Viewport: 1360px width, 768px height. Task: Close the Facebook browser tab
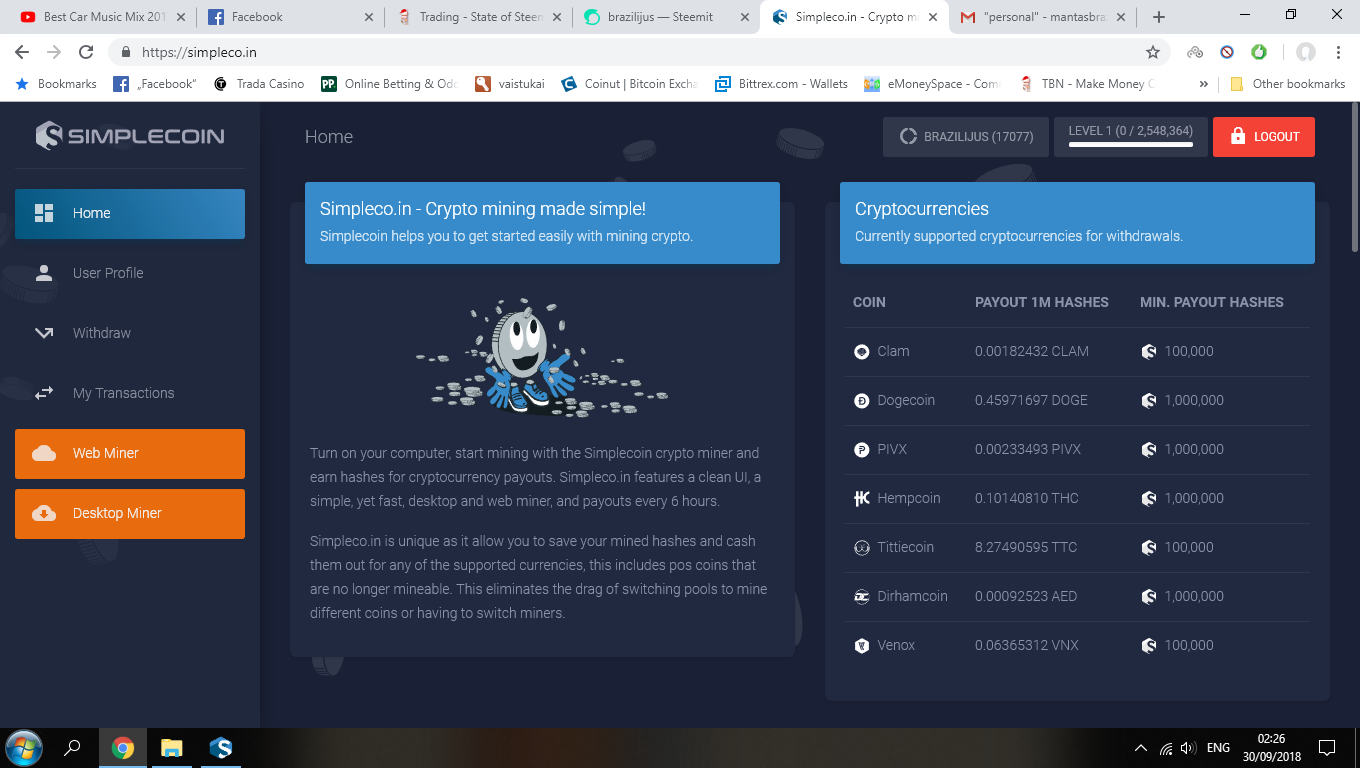coord(369,17)
